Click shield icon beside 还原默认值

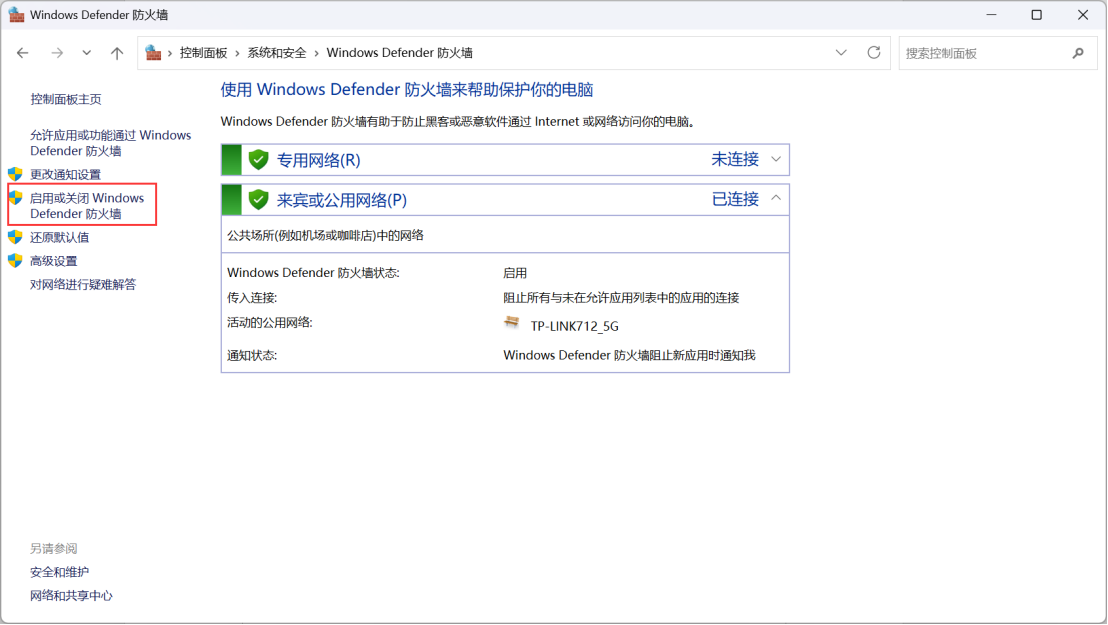(15, 237)
